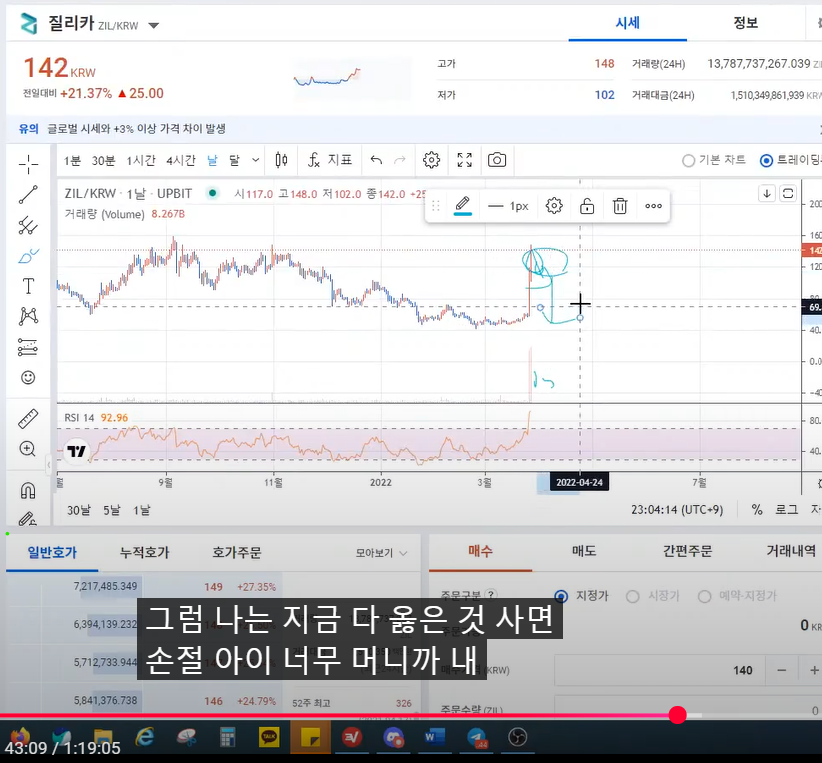Set chart interval to 1분

click(72, 160)
